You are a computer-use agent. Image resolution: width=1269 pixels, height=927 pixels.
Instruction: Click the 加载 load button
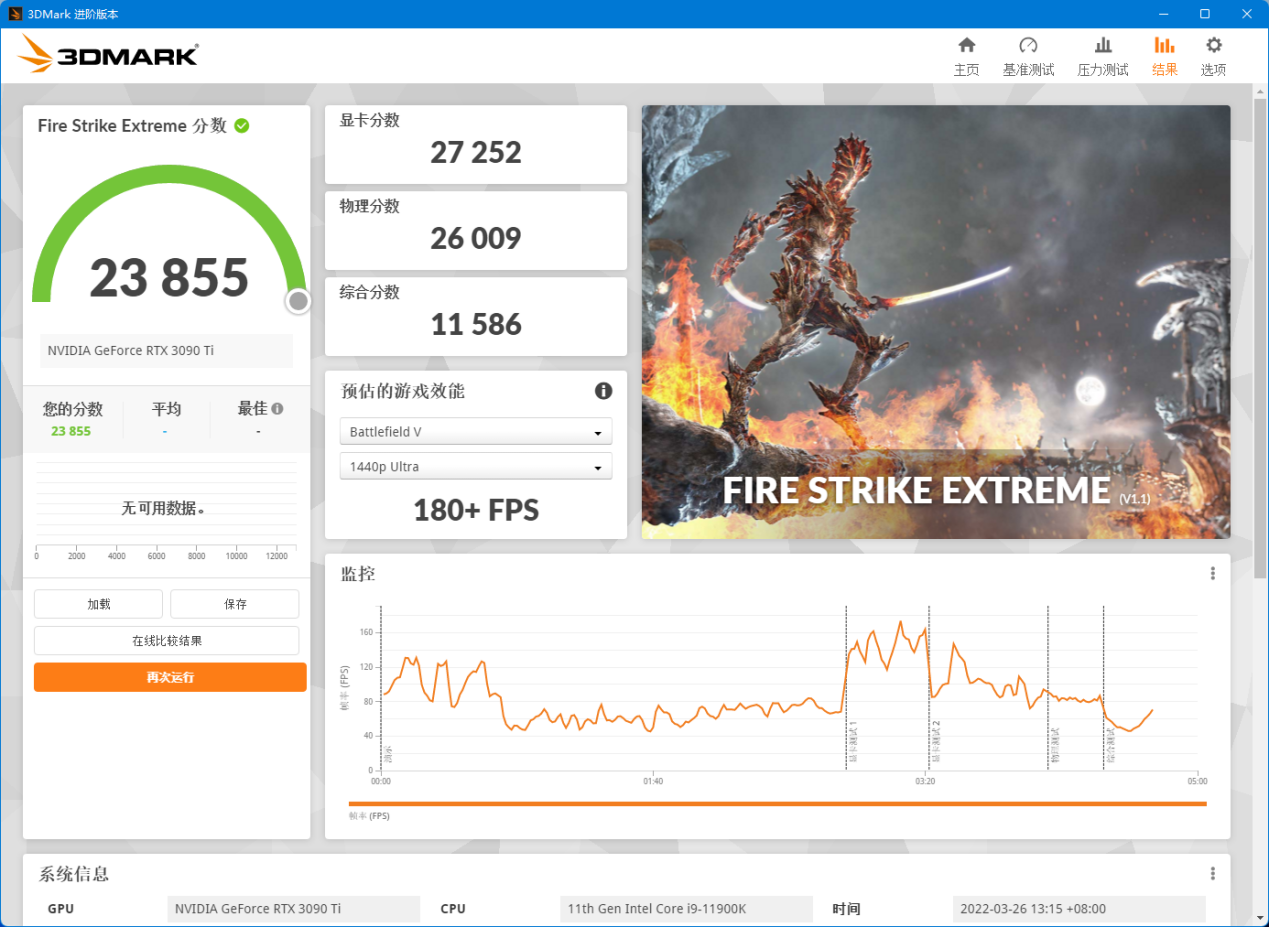(98, 604)
